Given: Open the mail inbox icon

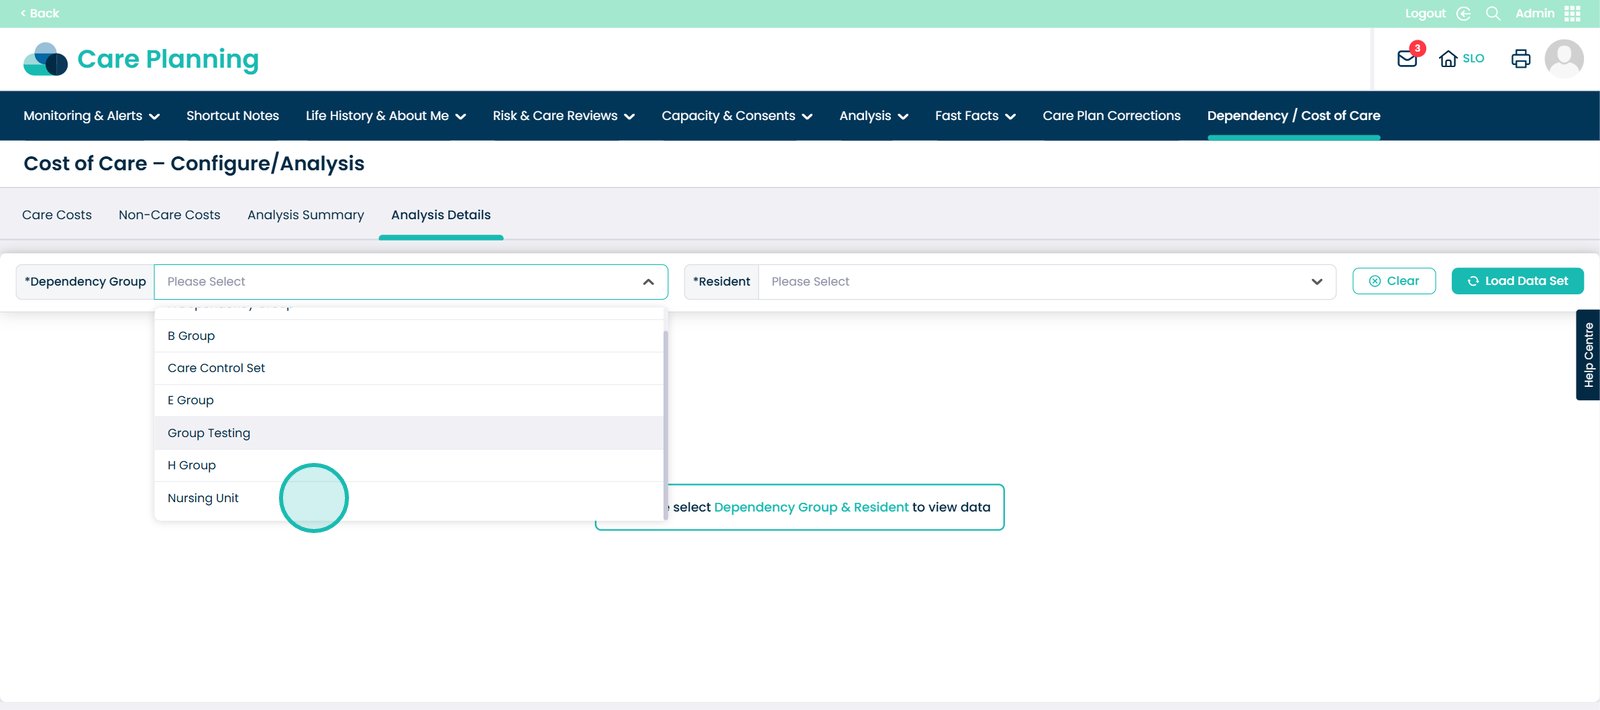Looking at the screenshot, I should (1407, 59).
